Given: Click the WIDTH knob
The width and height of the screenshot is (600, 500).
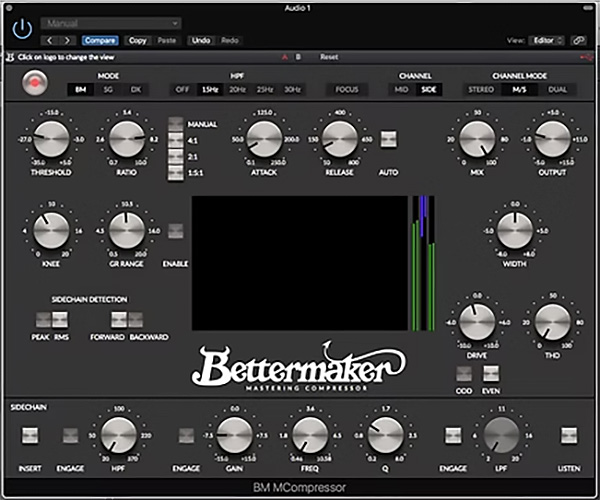Looking at the screenshot, I should click(x=515, y=231).
